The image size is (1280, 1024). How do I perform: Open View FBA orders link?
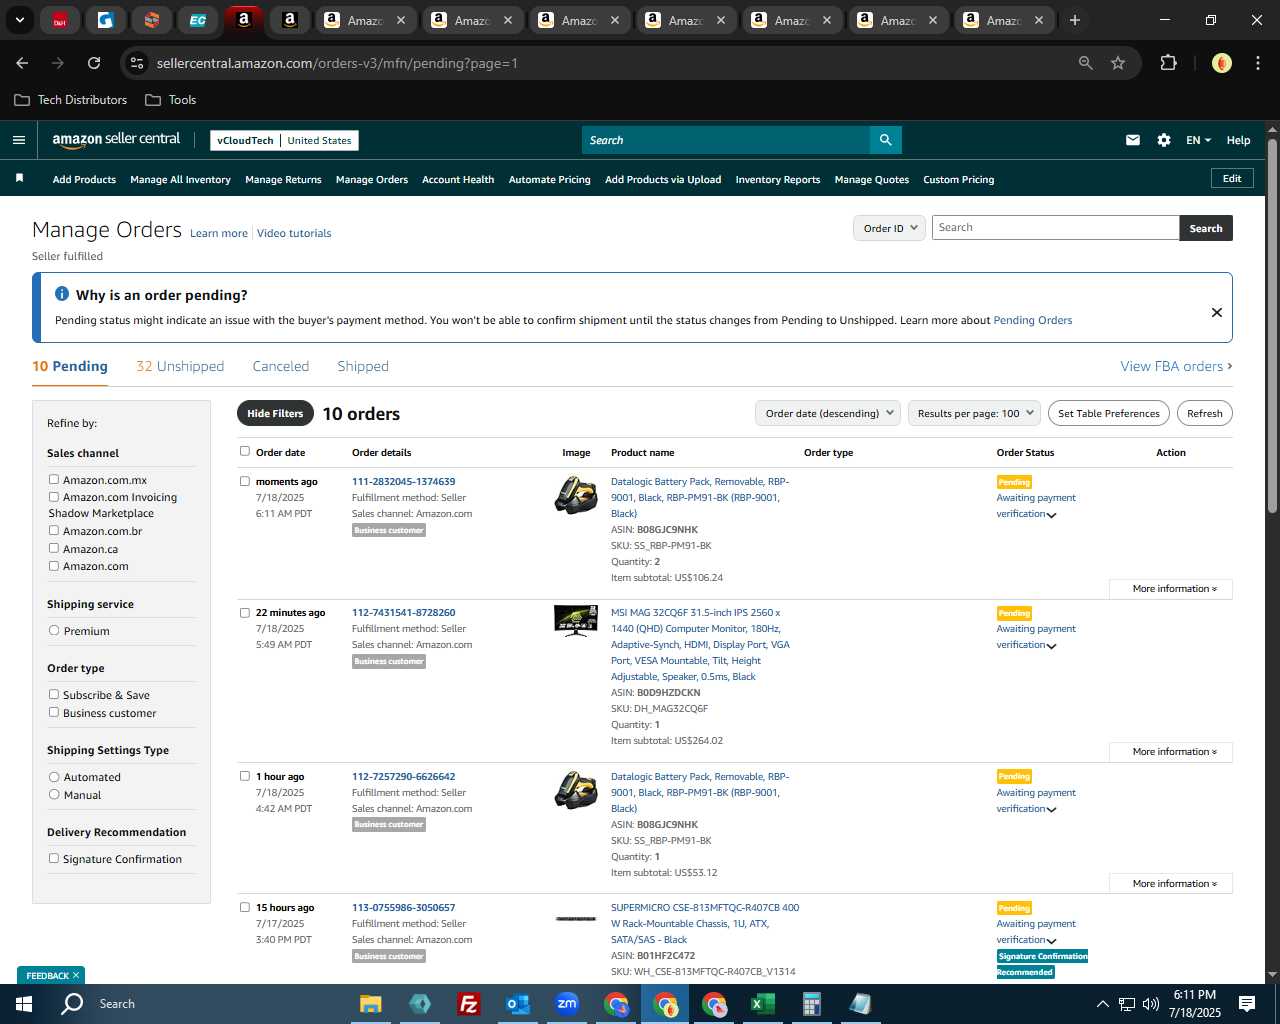(1176, 366)
